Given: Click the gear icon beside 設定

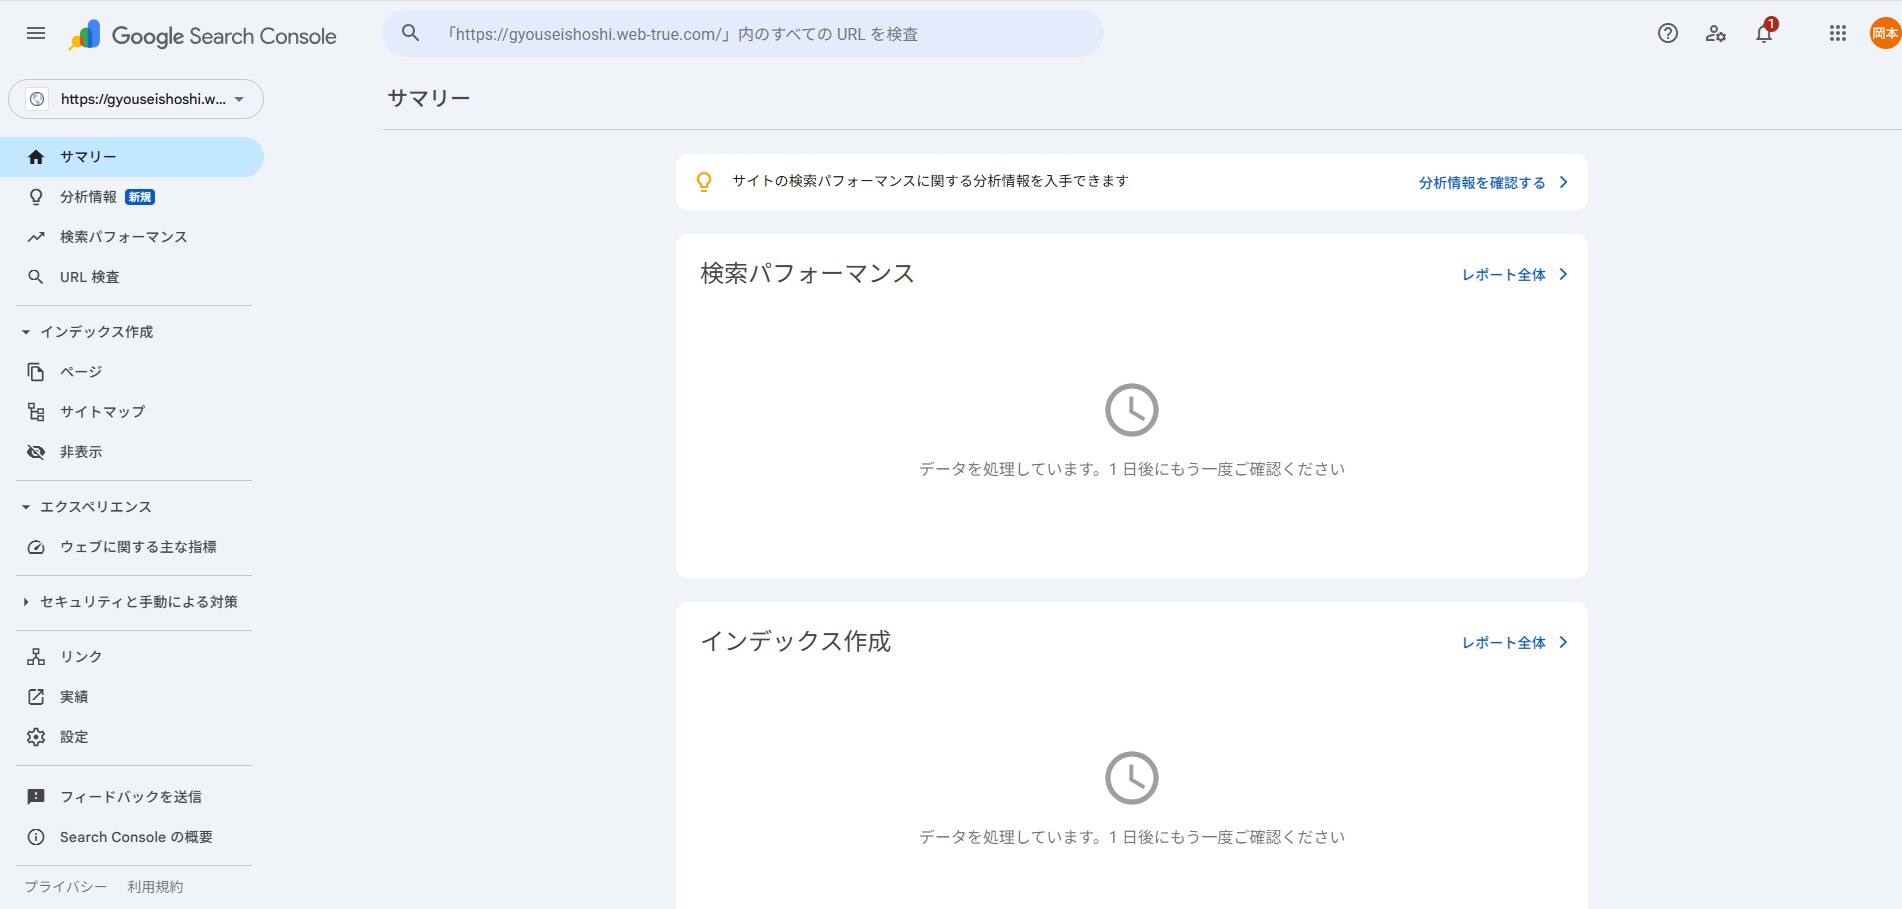Looking at the screenshot, I should (x=36, y=737).
